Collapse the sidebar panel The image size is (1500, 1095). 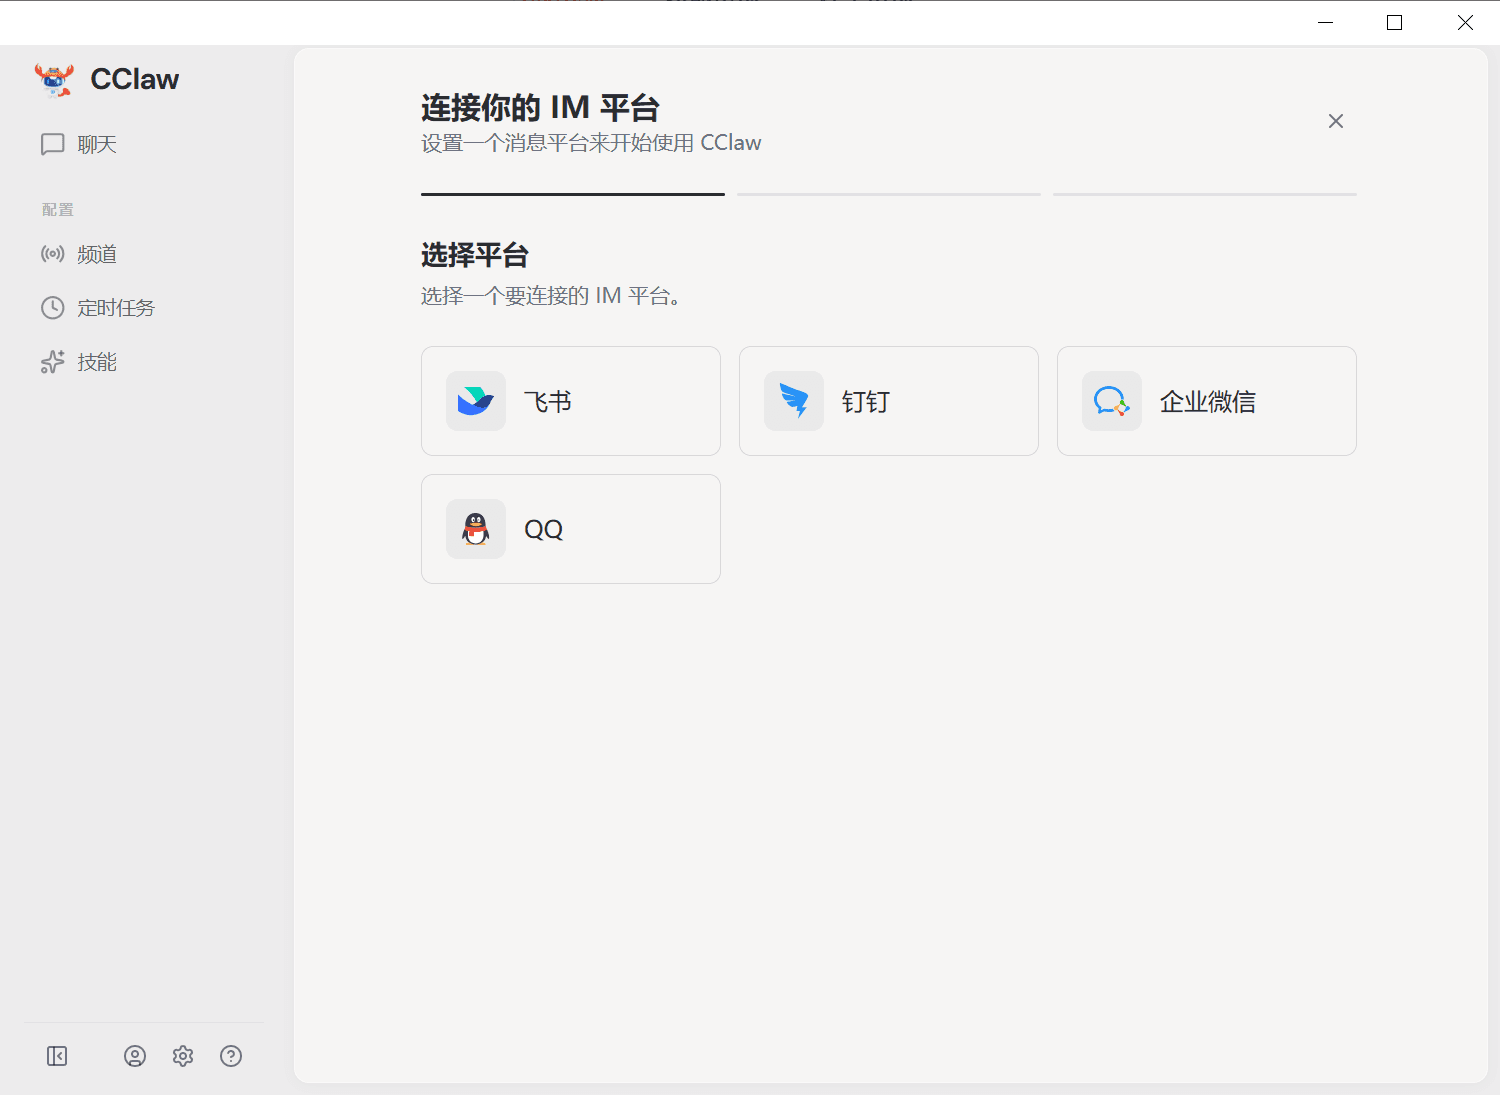click(57, 1056)
